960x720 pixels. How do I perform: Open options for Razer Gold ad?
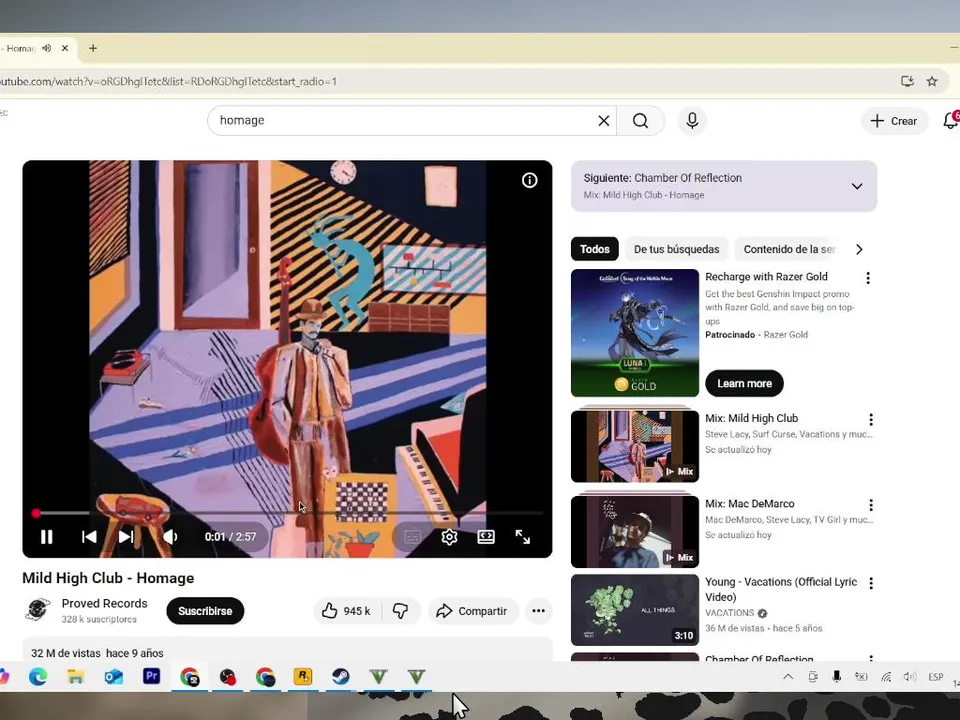click(868, 278)
